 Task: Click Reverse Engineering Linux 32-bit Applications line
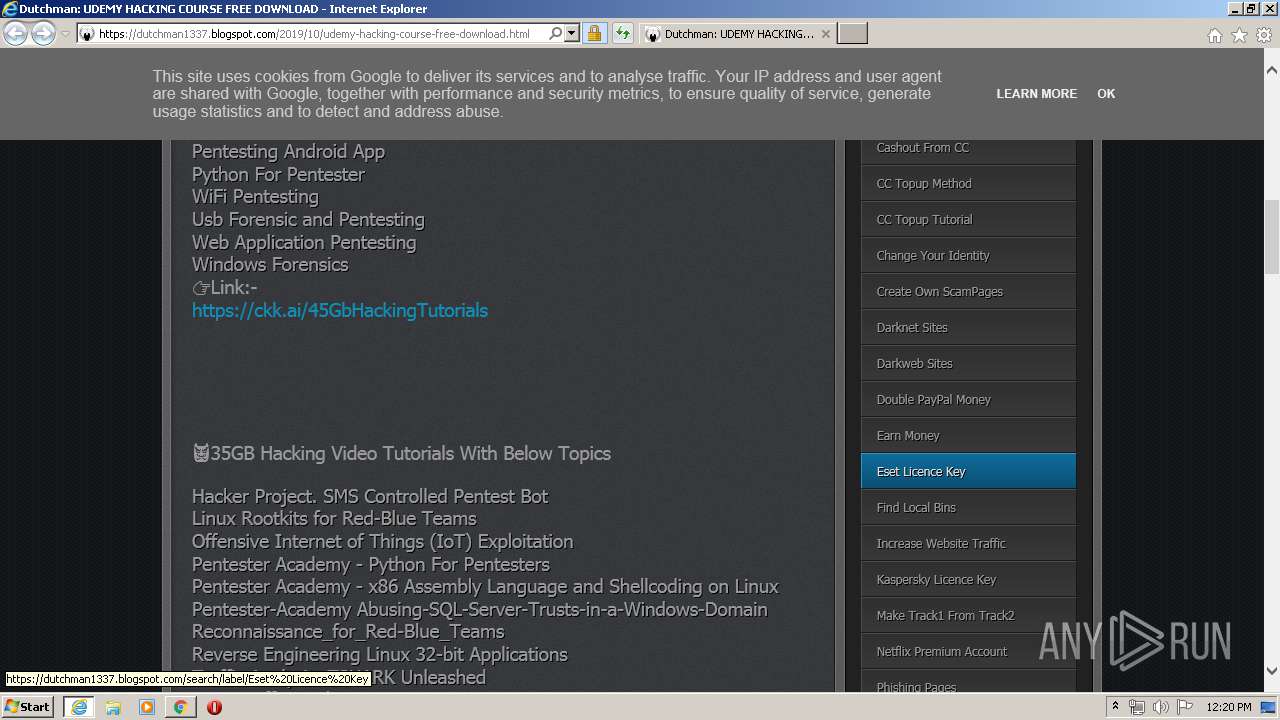pos(380,655)
